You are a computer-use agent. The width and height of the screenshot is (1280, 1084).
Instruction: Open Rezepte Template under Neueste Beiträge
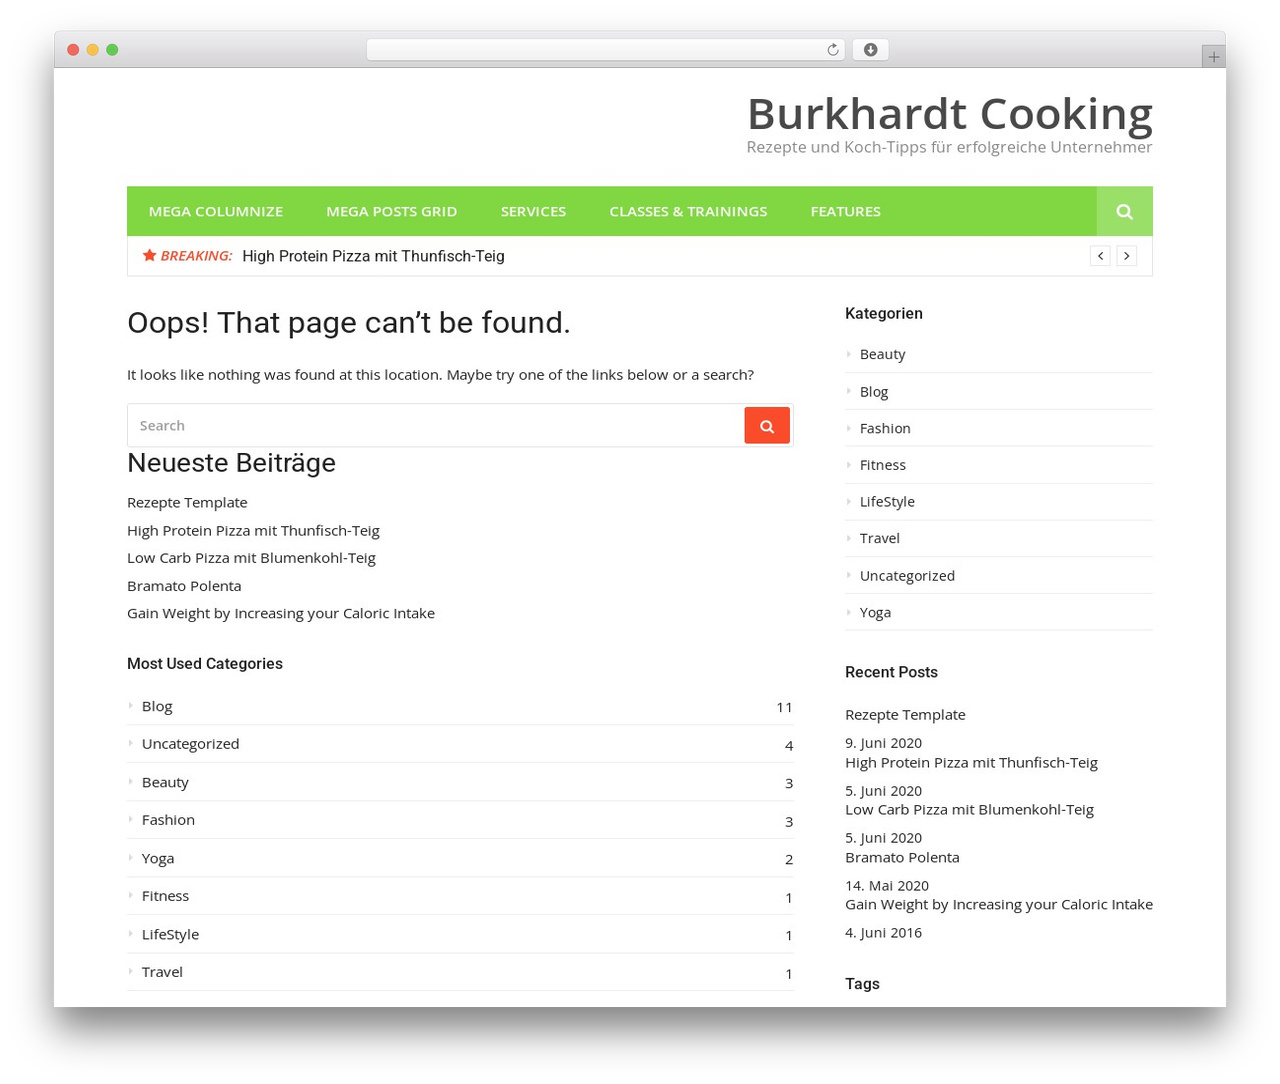click(x=187, y=502)
